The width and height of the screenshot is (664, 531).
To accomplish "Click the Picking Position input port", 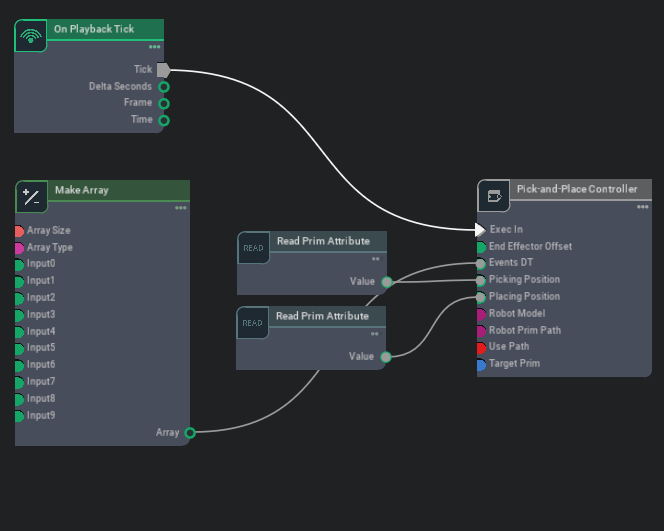I will click(481, 280).
